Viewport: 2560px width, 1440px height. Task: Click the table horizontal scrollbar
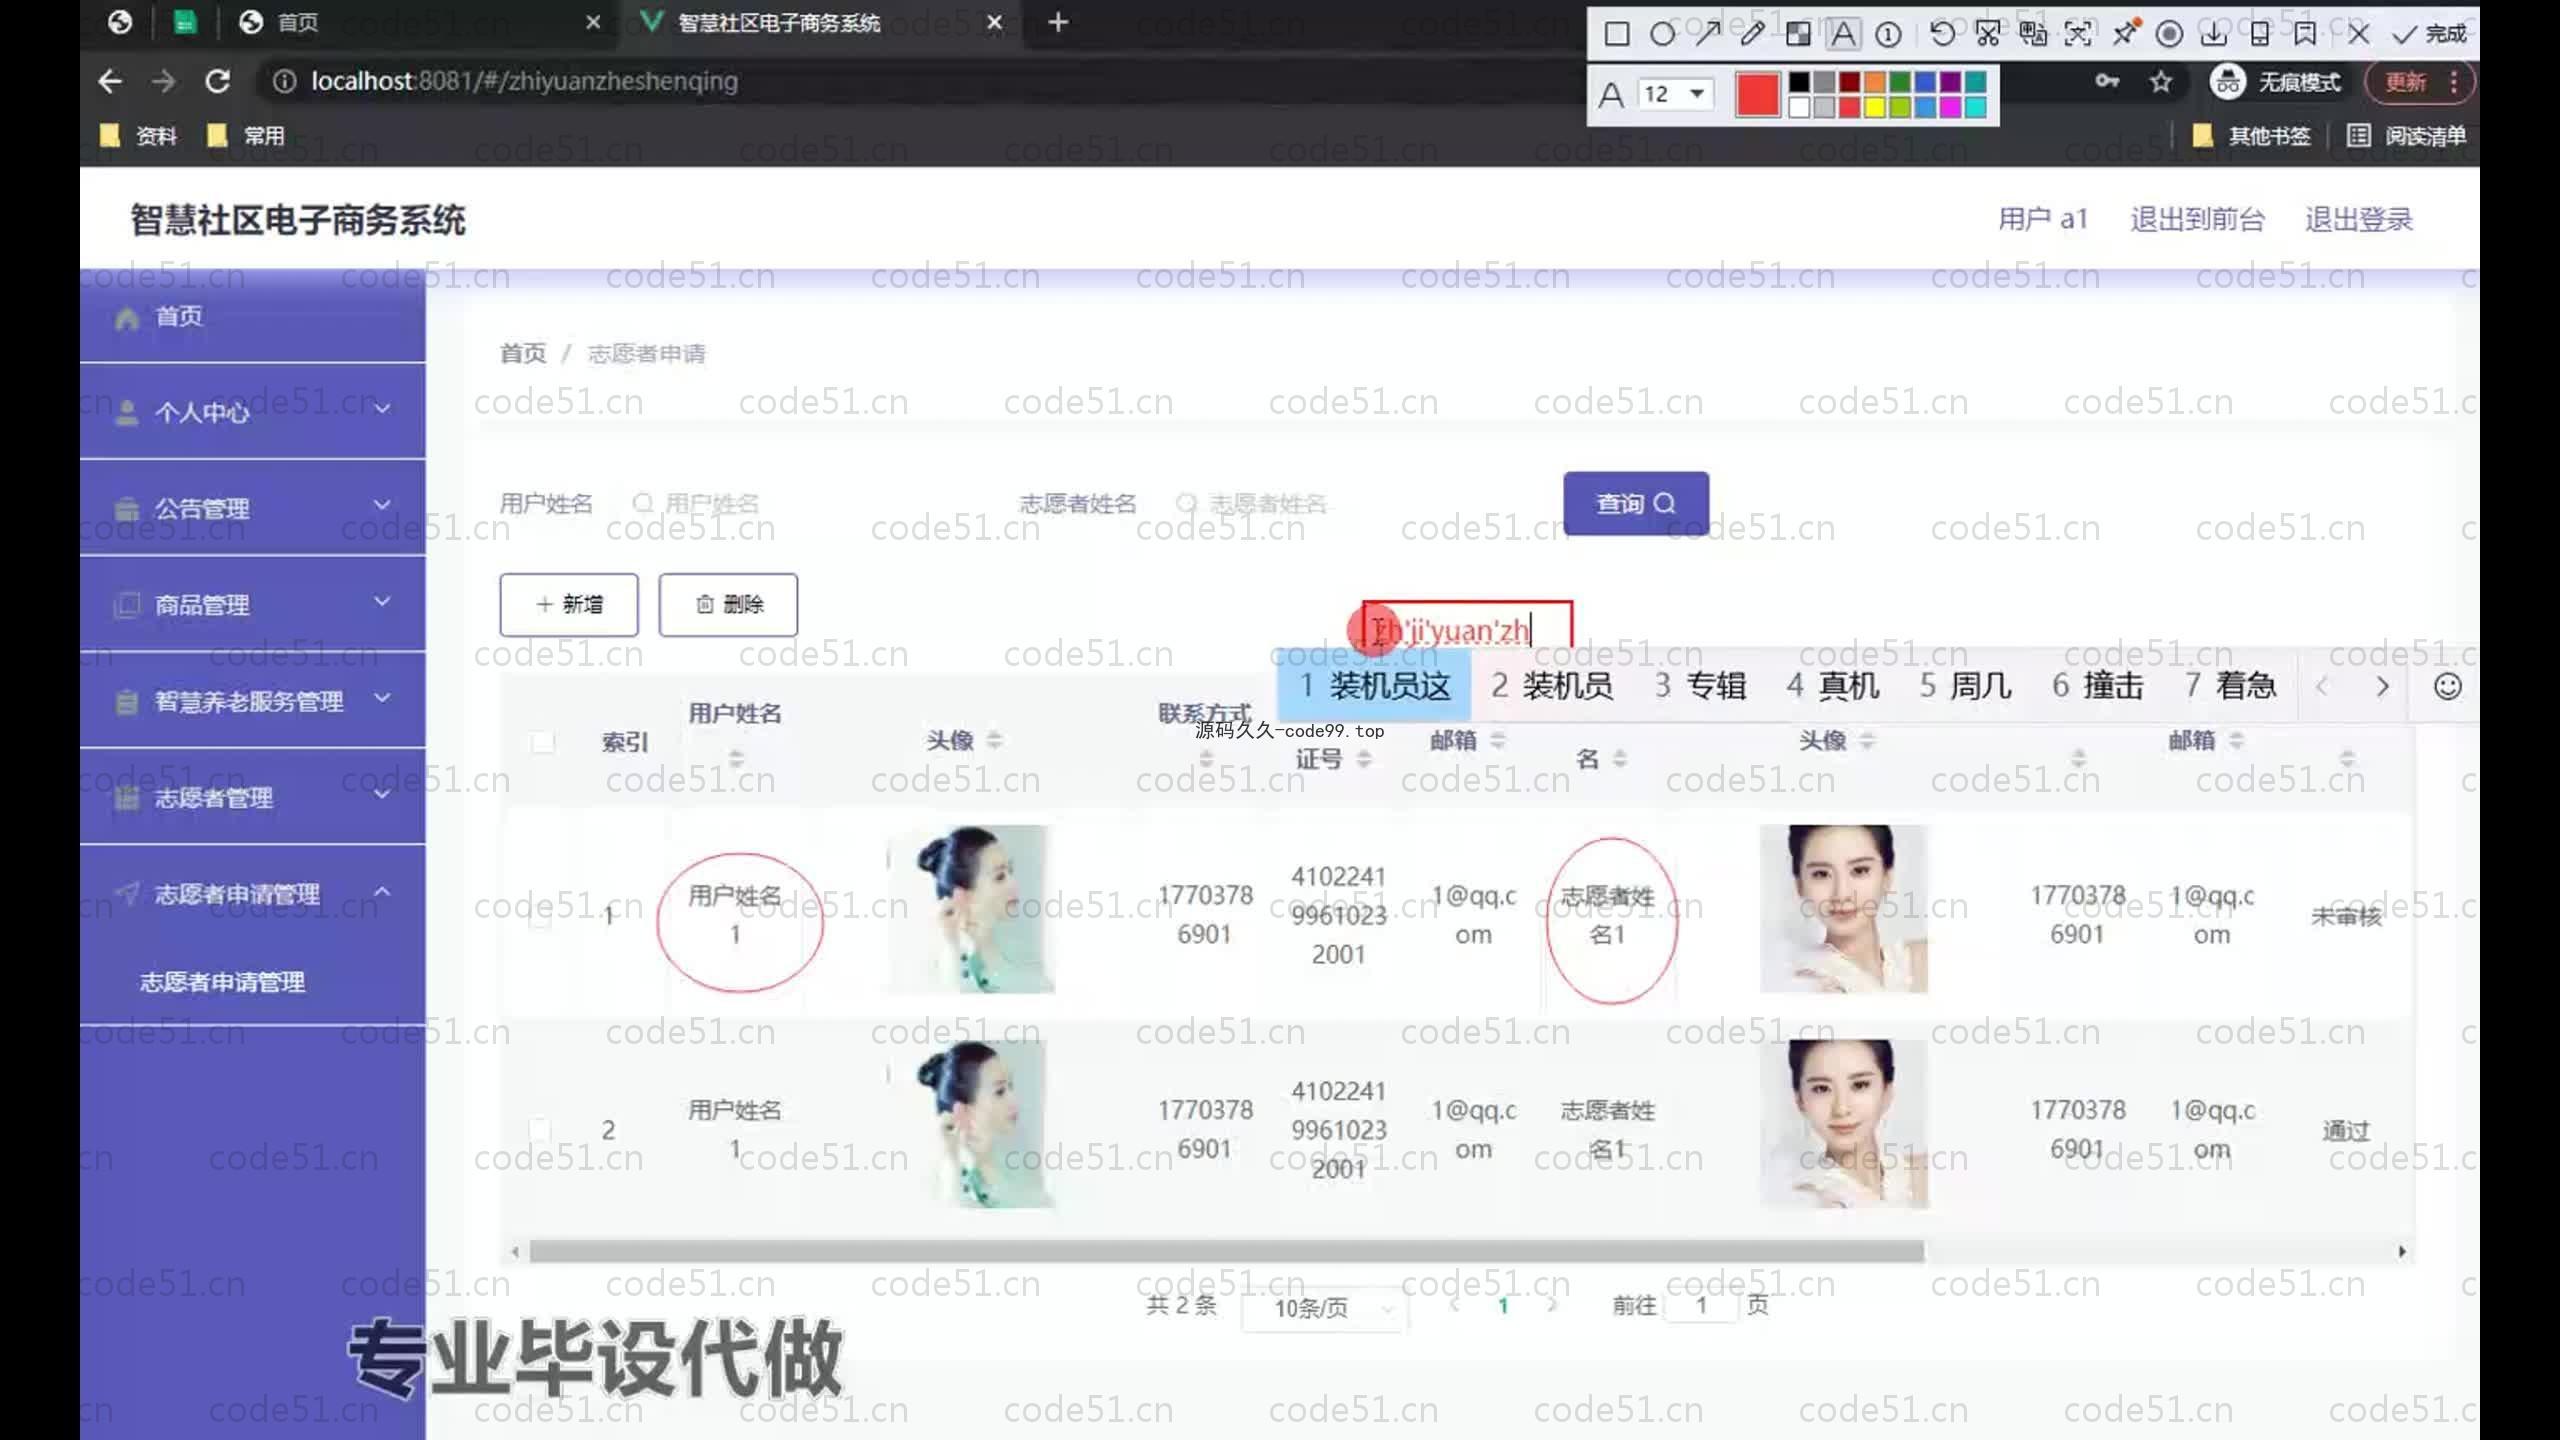click(1227, 1251)
